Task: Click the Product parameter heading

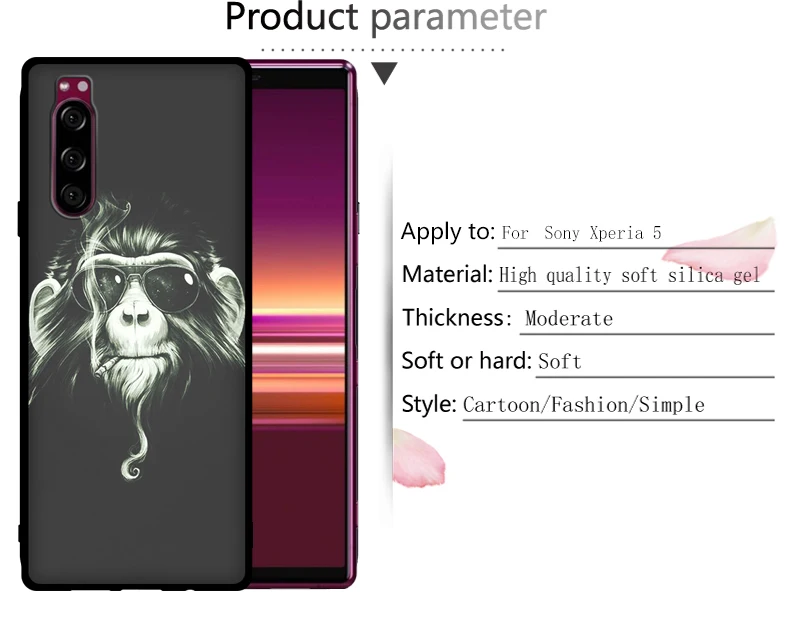Action: pos(386,18)
